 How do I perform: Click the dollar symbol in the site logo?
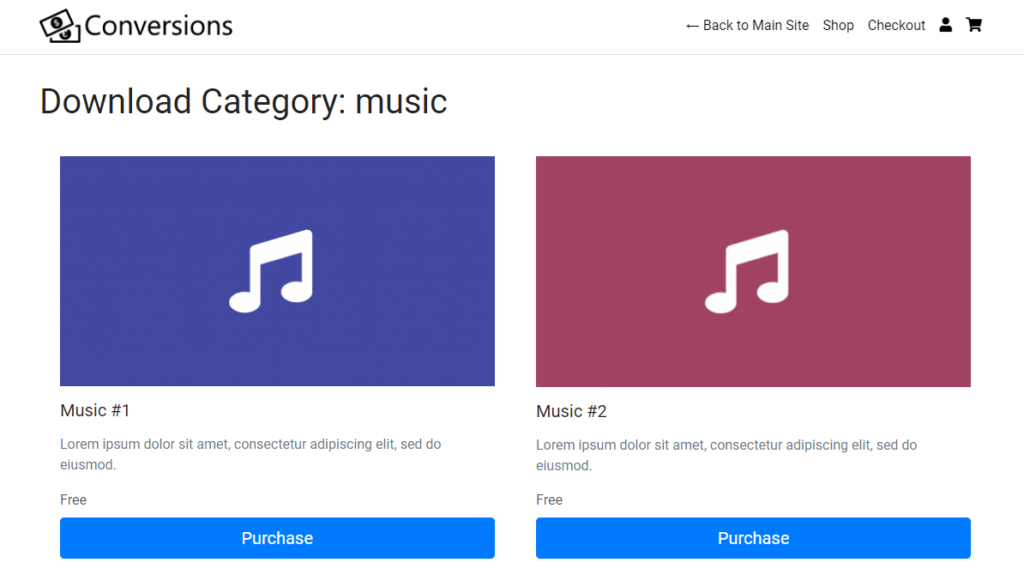point(58,24)
